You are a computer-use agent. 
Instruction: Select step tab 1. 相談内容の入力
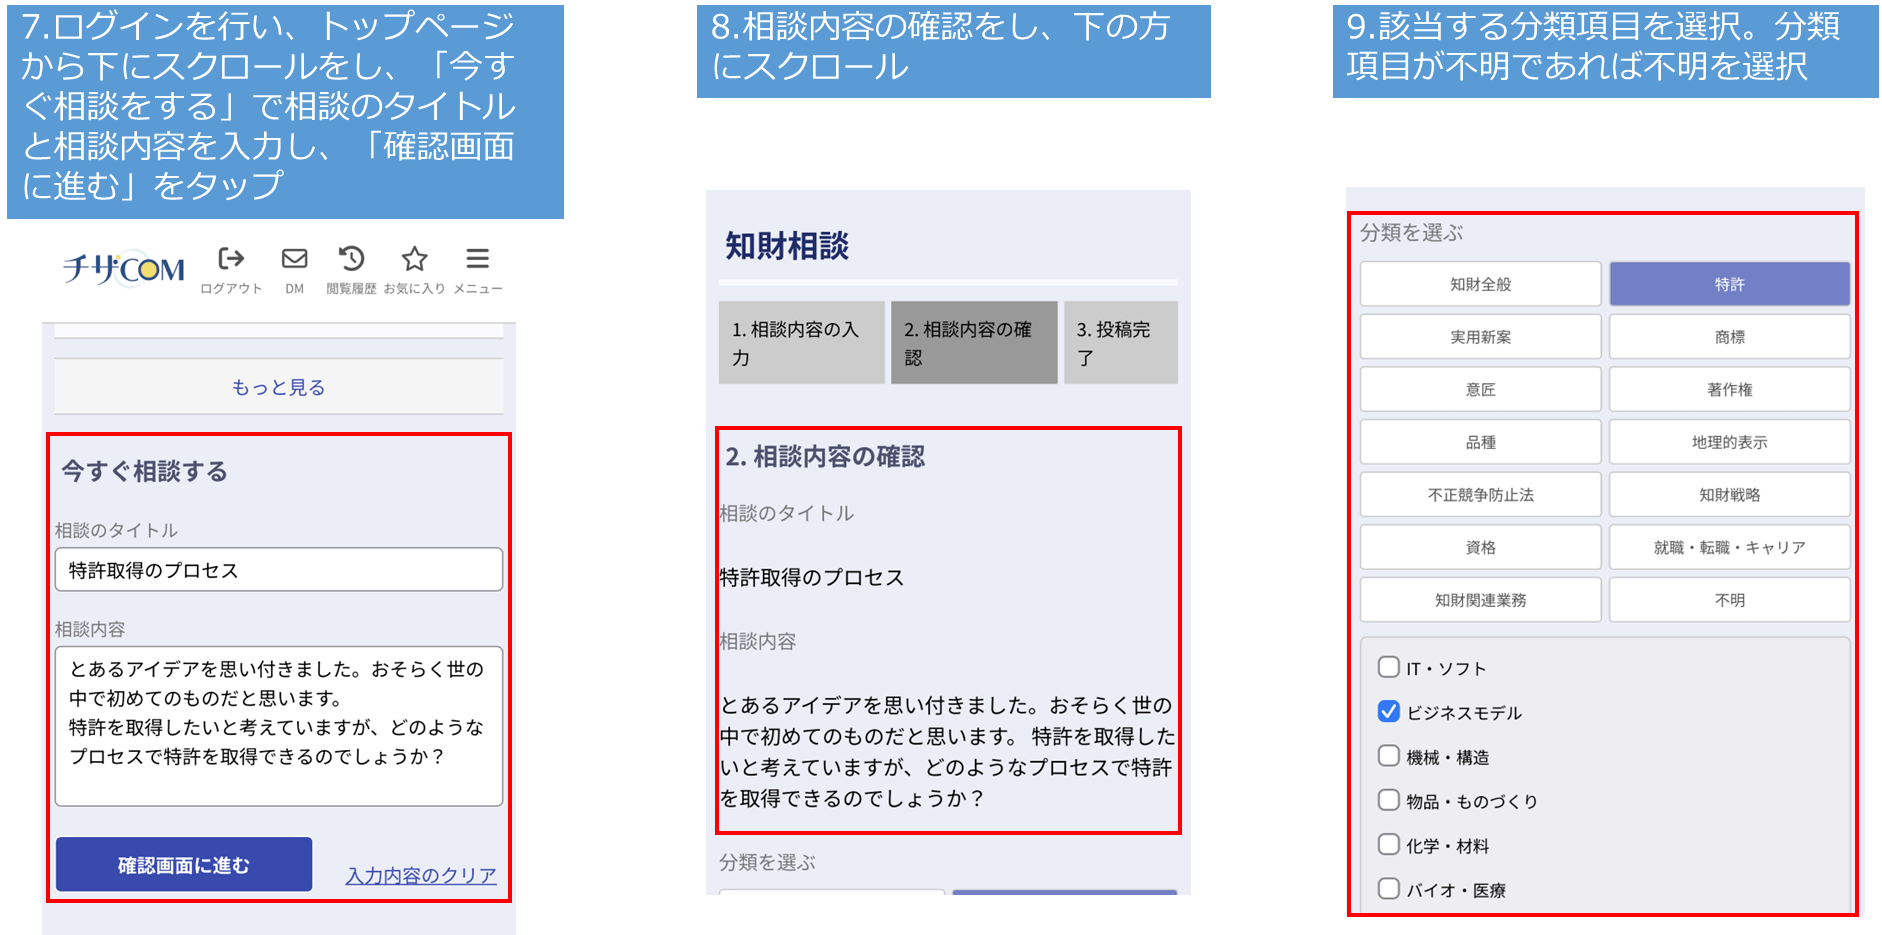(801, 343)
